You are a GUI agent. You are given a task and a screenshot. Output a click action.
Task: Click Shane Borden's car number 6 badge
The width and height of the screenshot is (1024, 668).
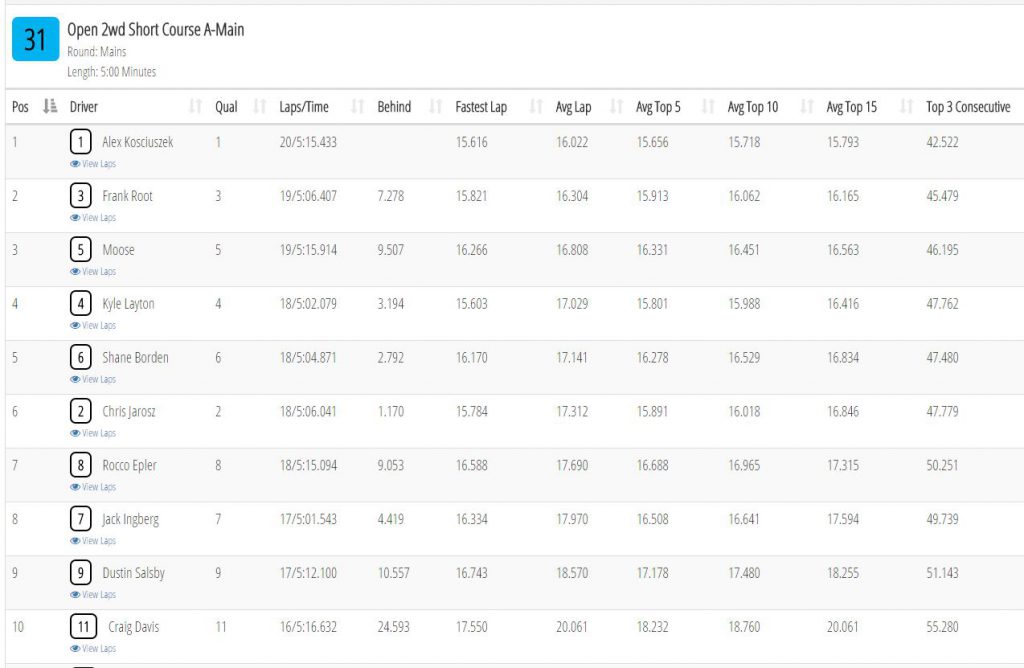click(x=80, y=357)
